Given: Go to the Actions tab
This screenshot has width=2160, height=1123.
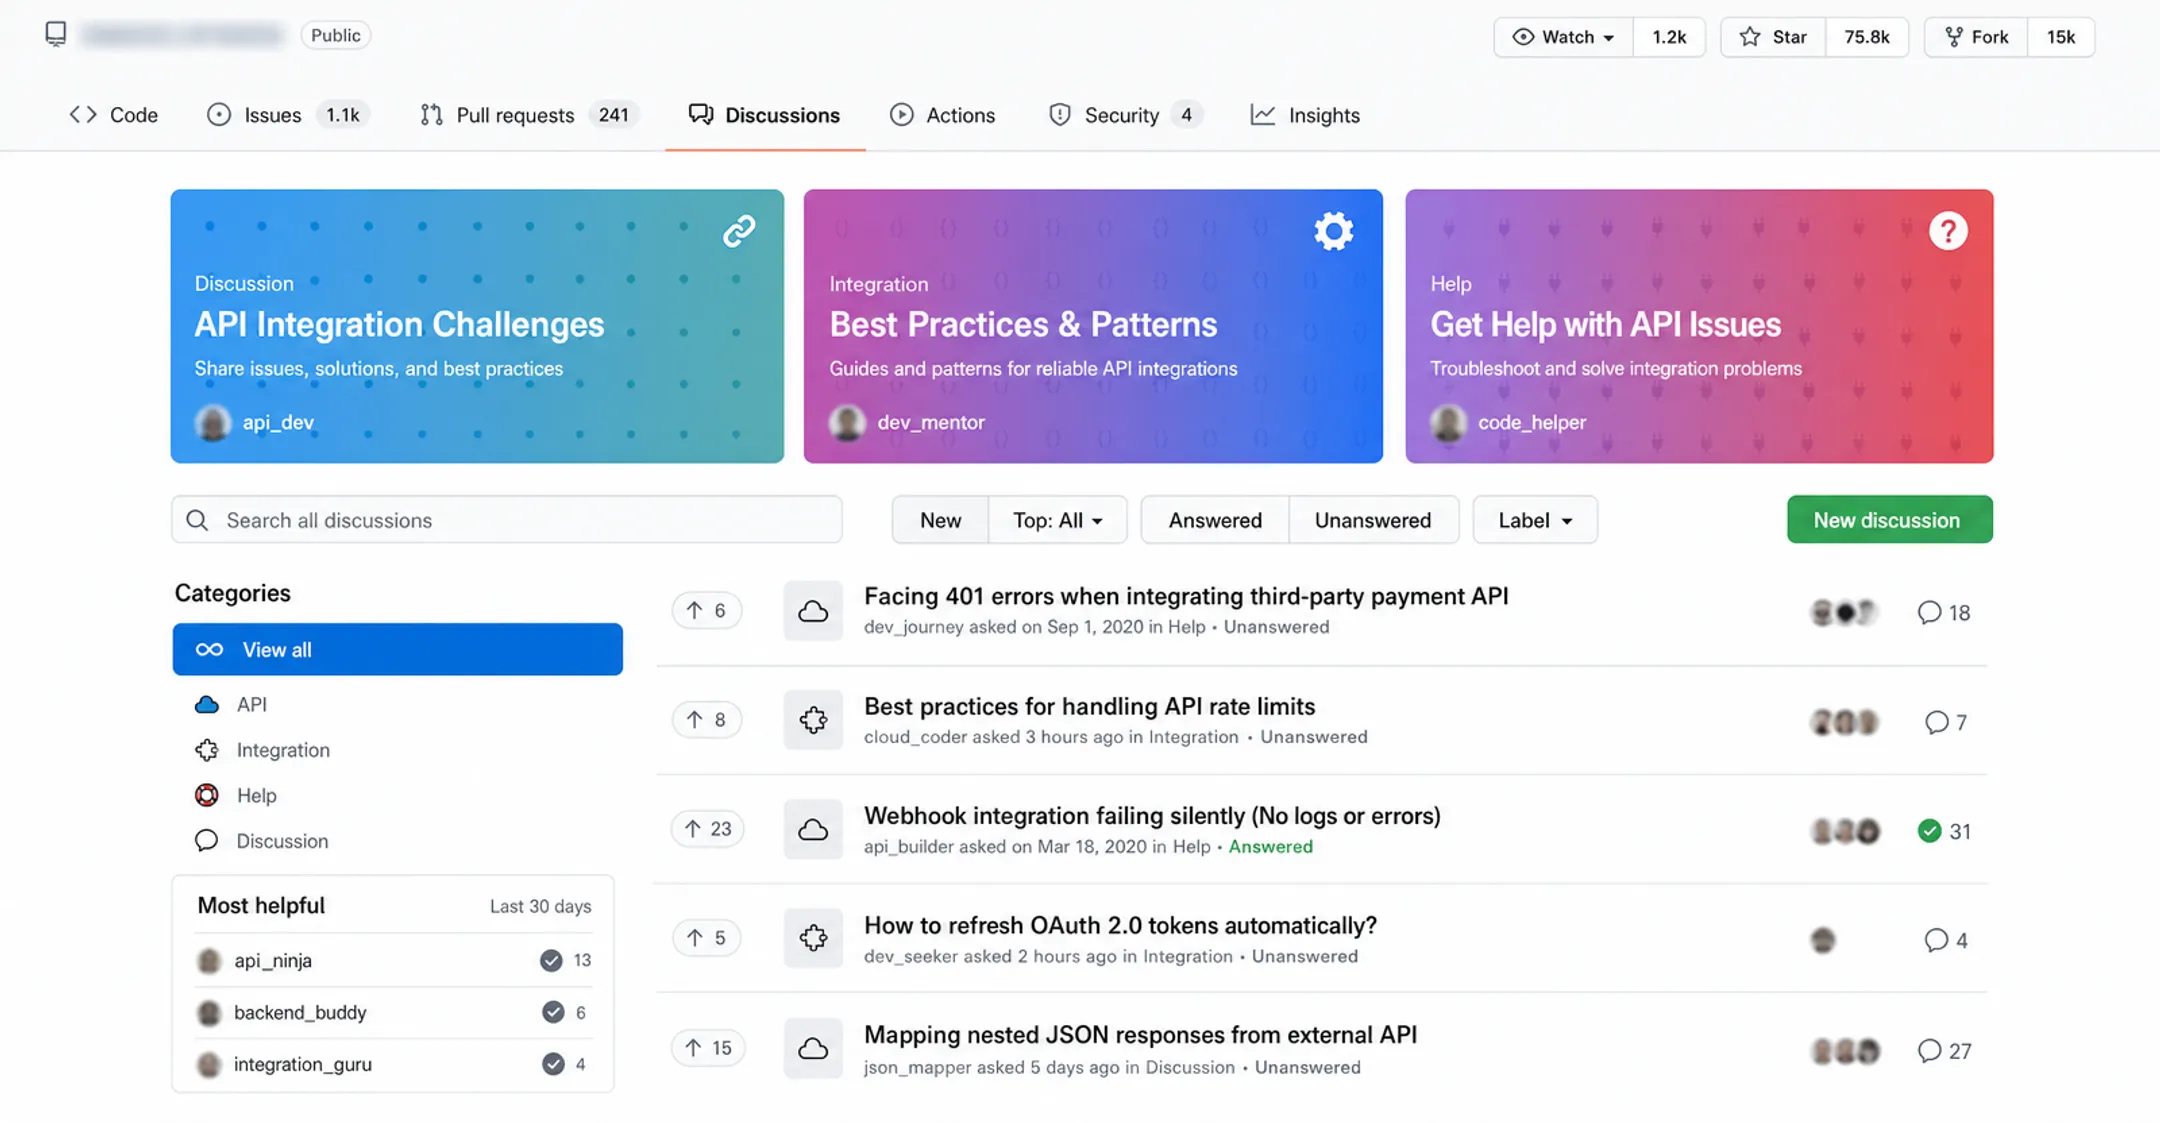Looking at the screenshot, I should click(943, 115).
